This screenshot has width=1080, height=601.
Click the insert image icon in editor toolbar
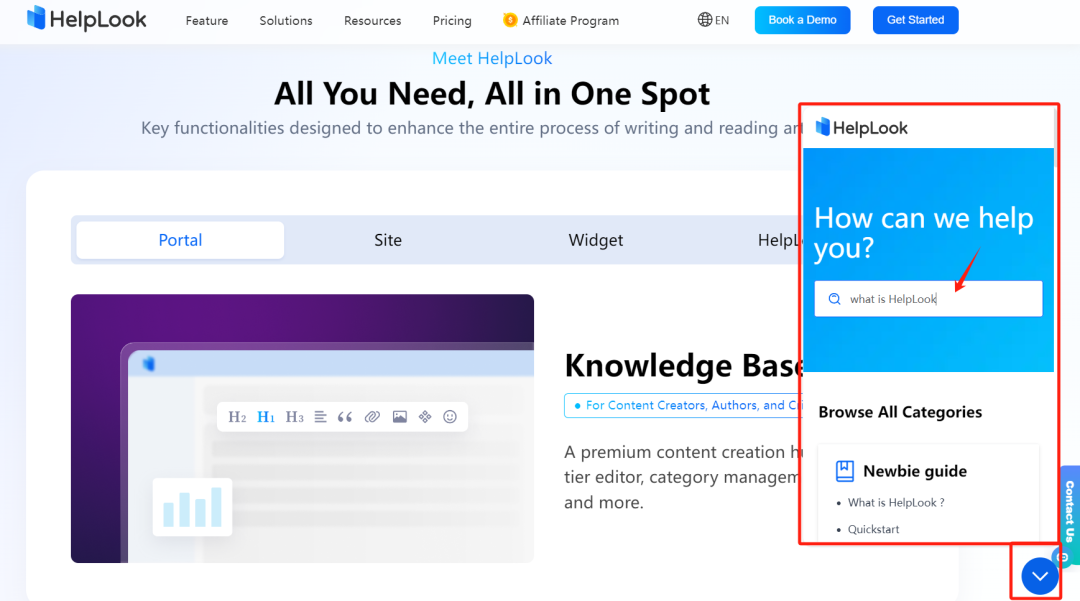tap(400, 417)
